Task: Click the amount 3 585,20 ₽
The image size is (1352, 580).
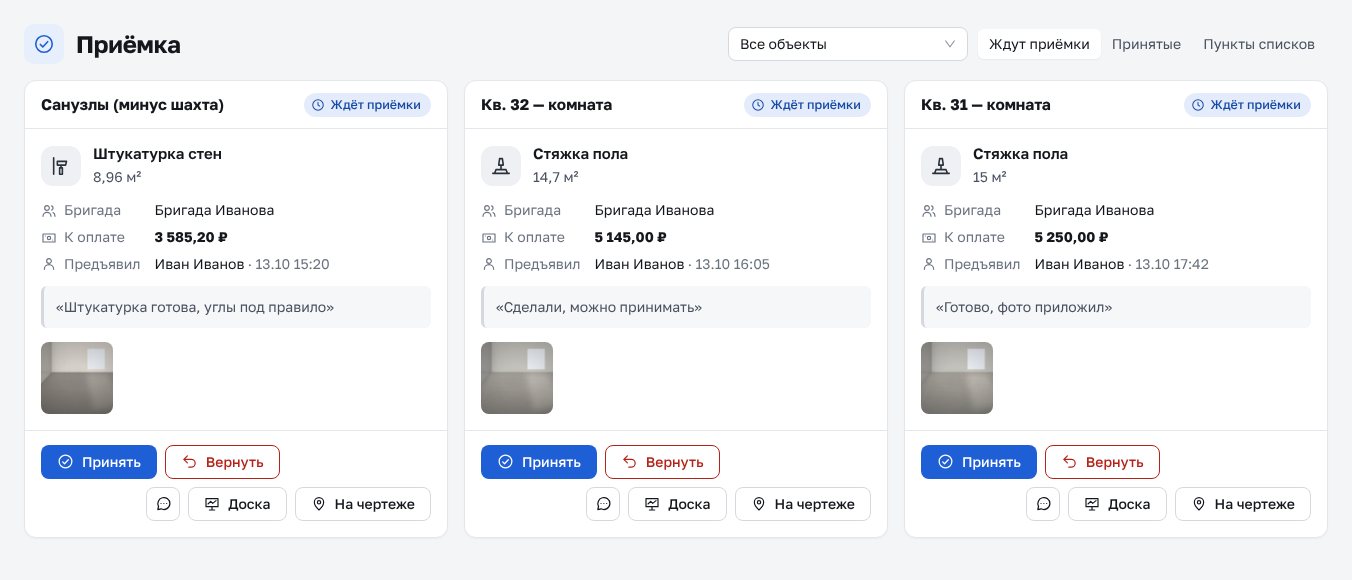Action: (x=192, y=238)
